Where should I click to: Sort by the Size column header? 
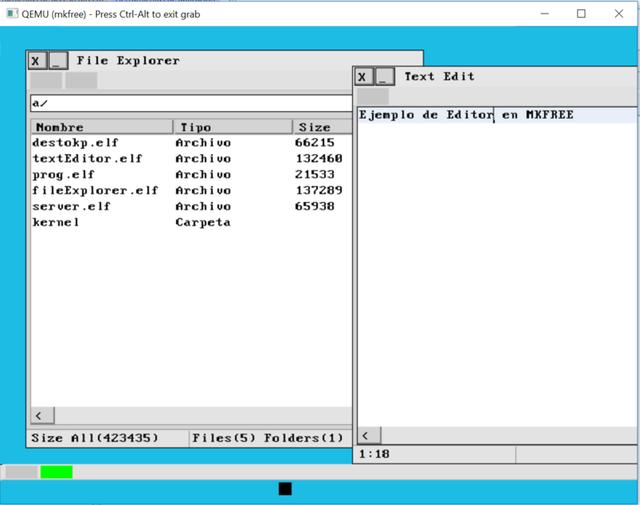[x=322, y=127]
